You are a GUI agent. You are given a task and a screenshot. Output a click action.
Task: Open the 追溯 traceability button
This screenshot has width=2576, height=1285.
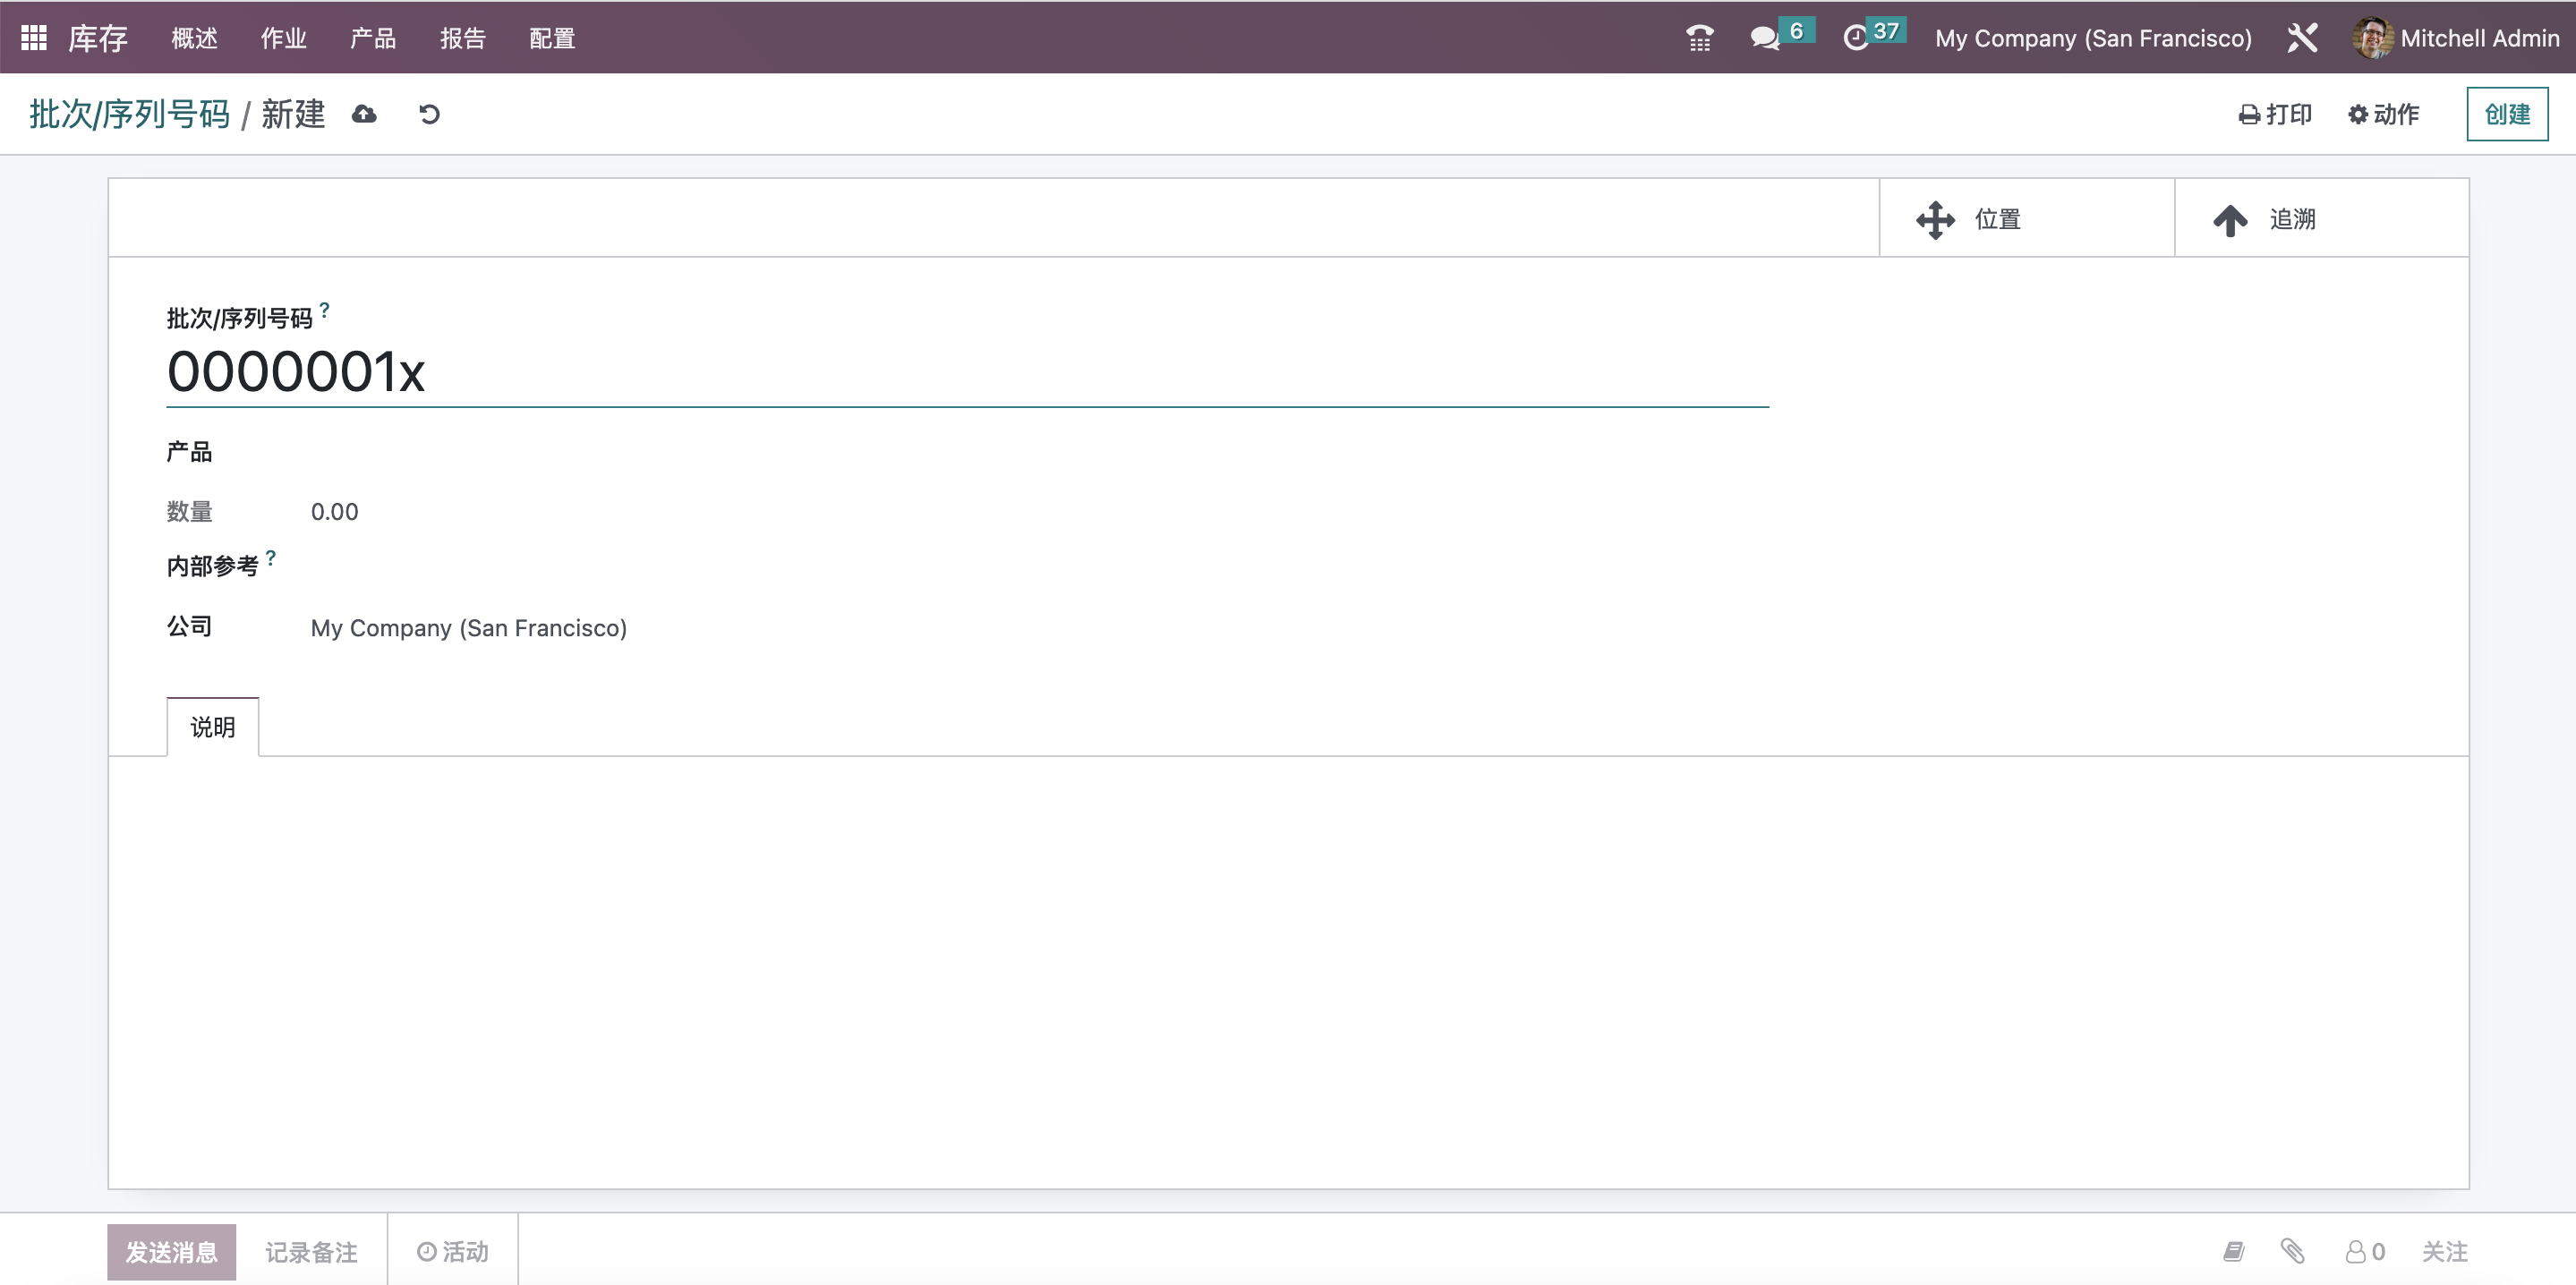(x=2321, y=219)
